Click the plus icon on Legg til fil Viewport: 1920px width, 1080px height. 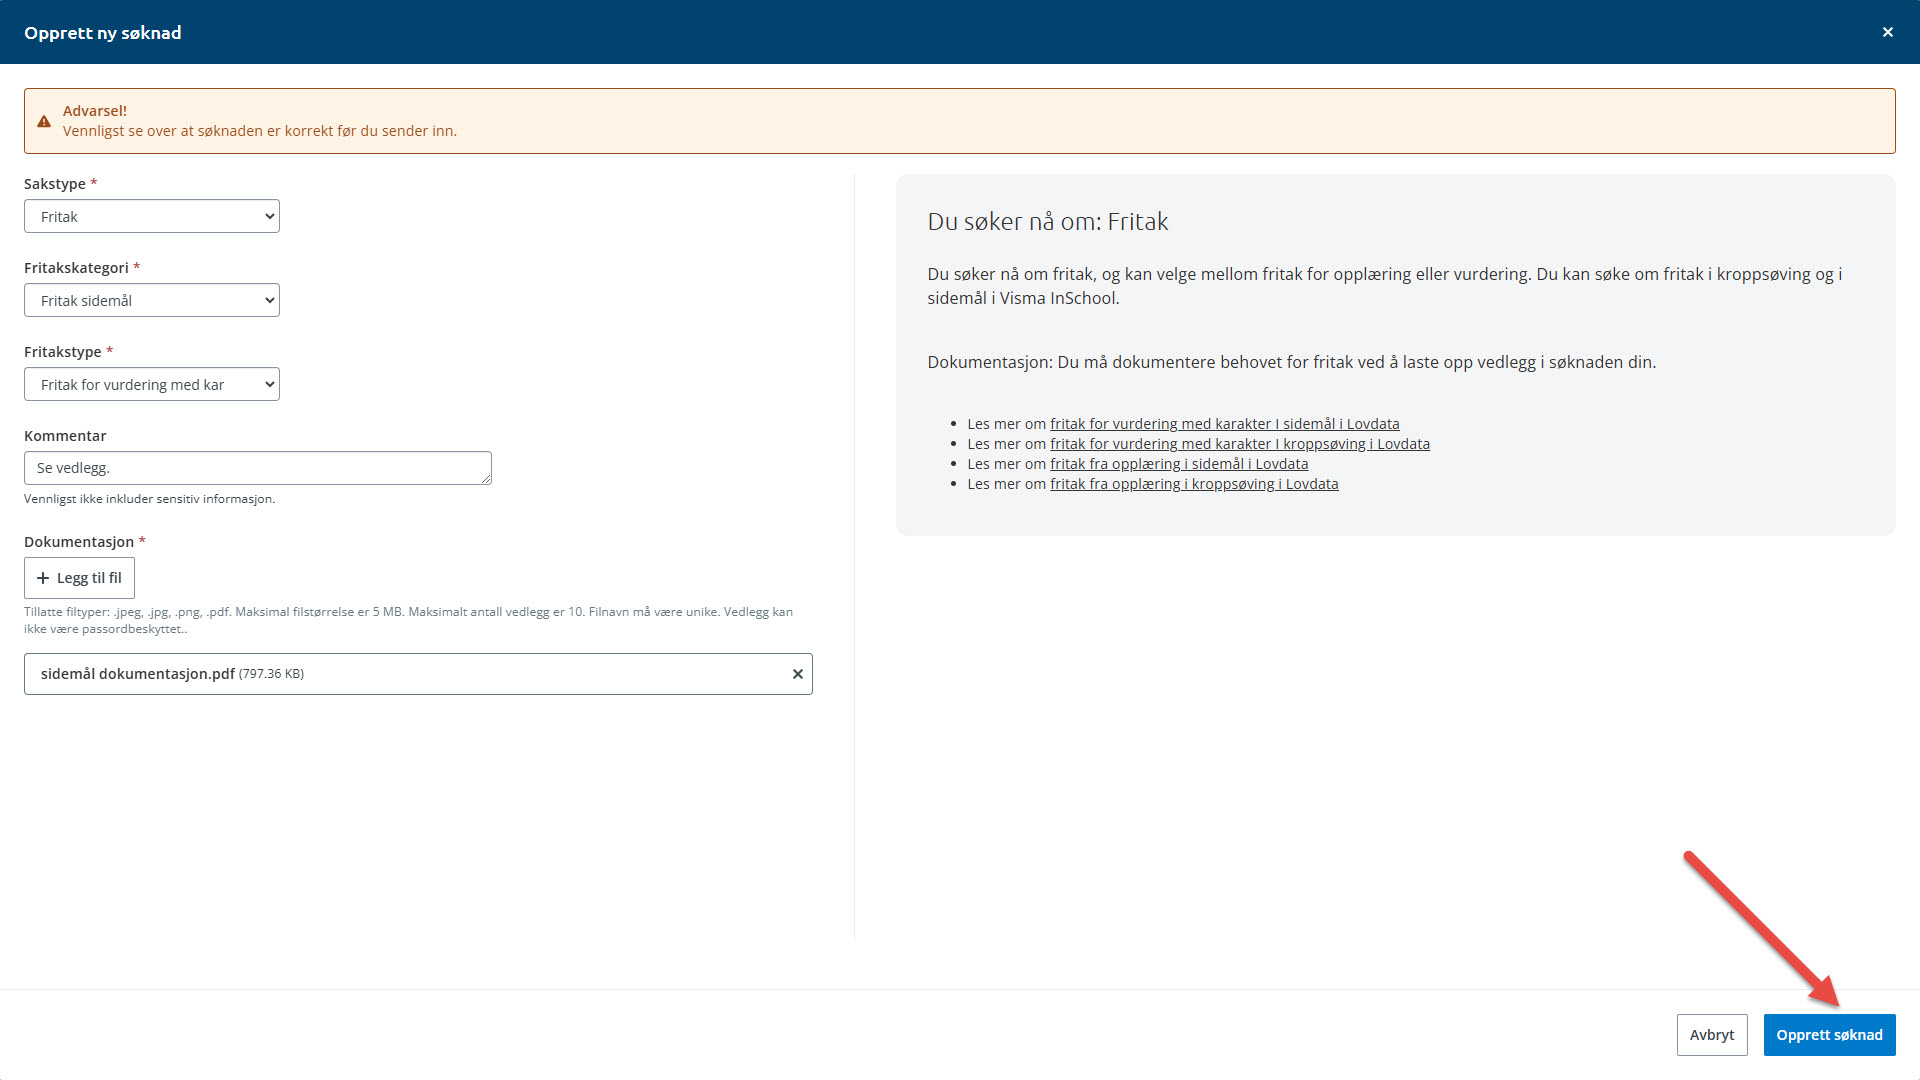[x=43, y=578]
